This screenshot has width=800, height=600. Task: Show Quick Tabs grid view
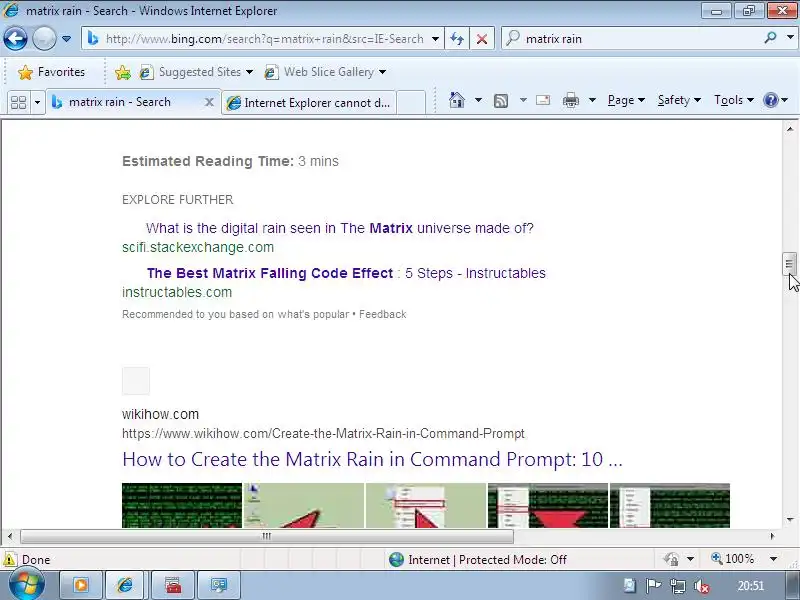(18, 103)
